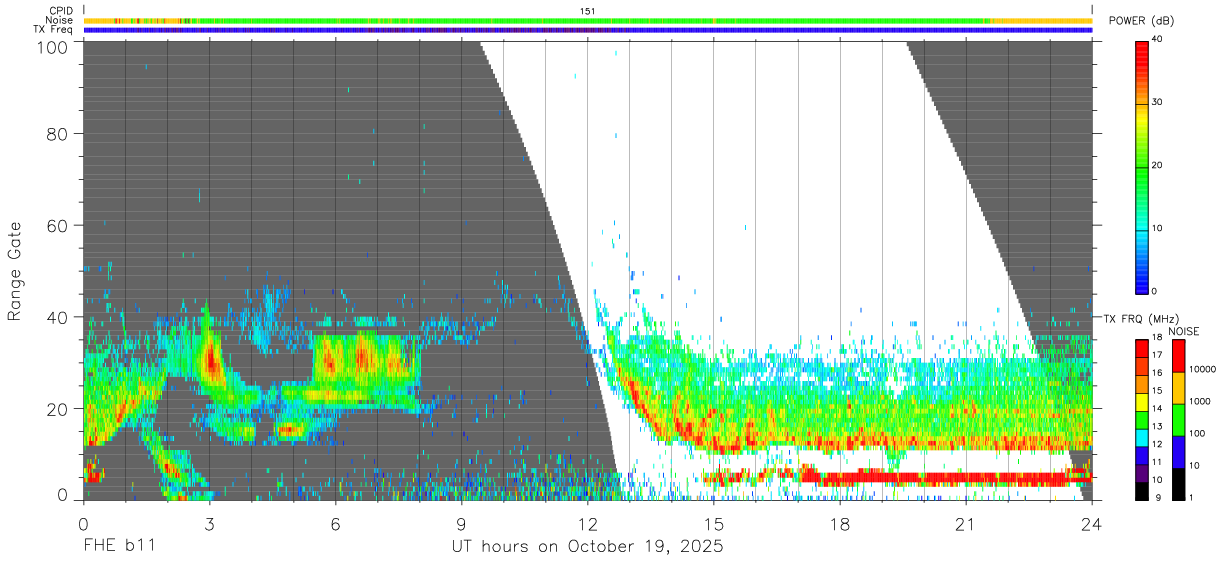The height and width of the screenshot is (567, 1228).
Task: Click the x-axis tick label '15'
Action: coord(713,524)
